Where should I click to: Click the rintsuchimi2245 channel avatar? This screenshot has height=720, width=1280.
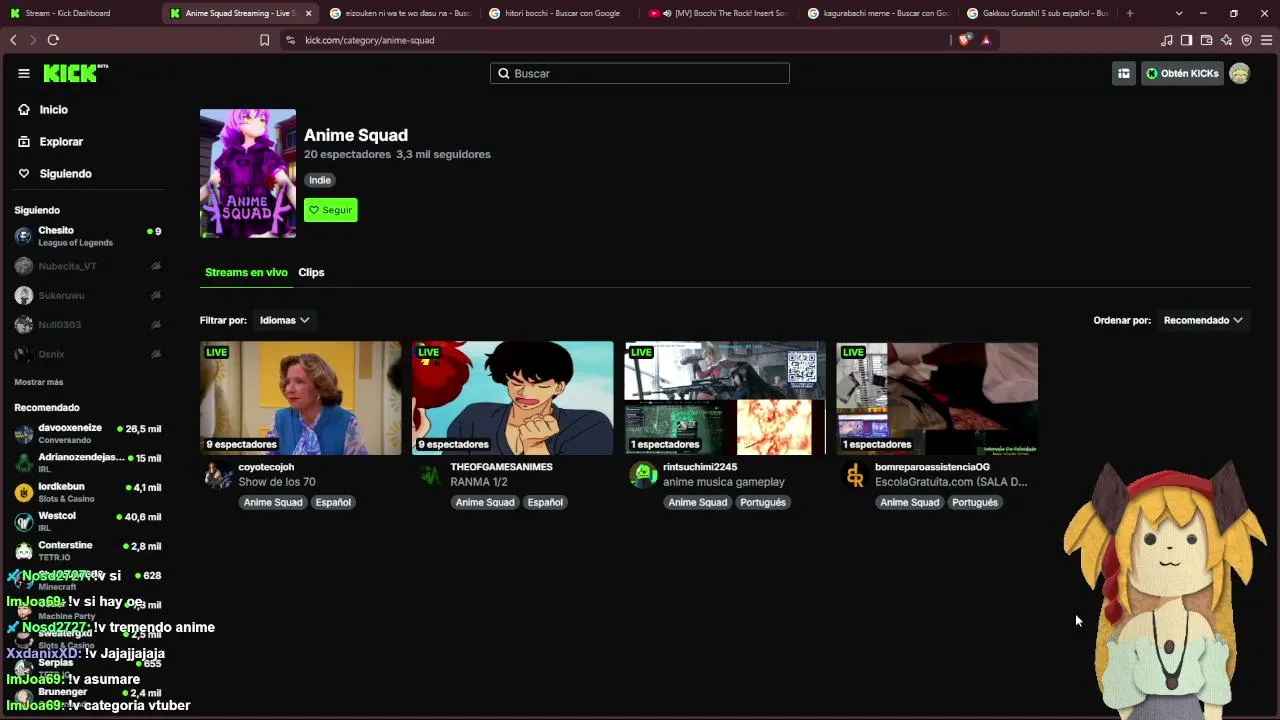[x=643, y=475]
